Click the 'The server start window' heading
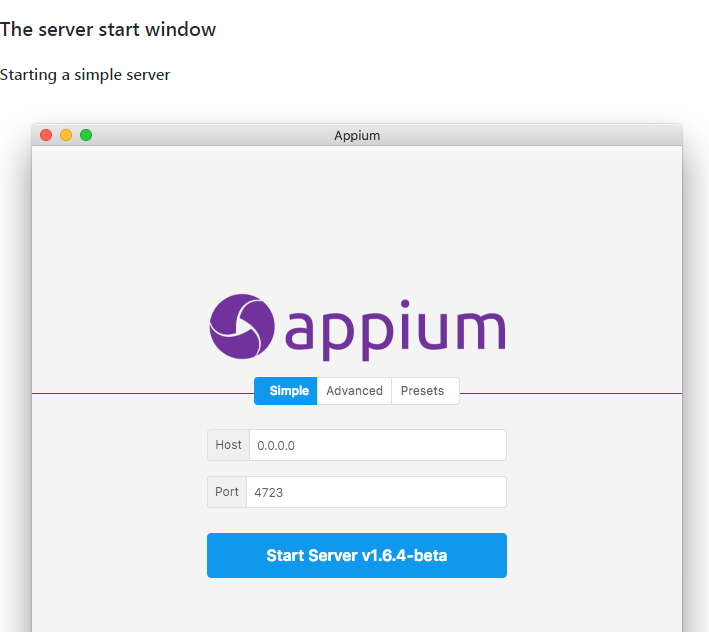The width and height of the screenshot is (709, 632). [x=108, y=30]
